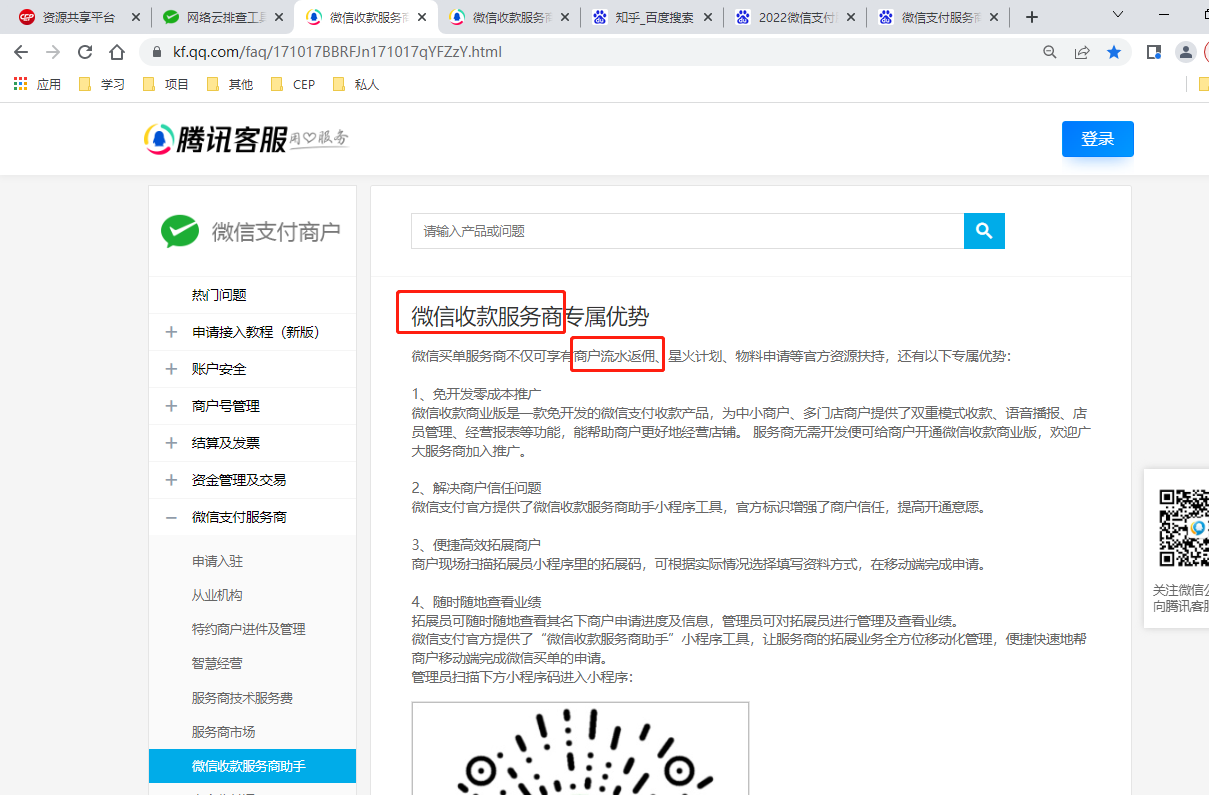Open the zoom magnifier in address bar
This screenshot has height=795, width=1209.
(1050, 52)
